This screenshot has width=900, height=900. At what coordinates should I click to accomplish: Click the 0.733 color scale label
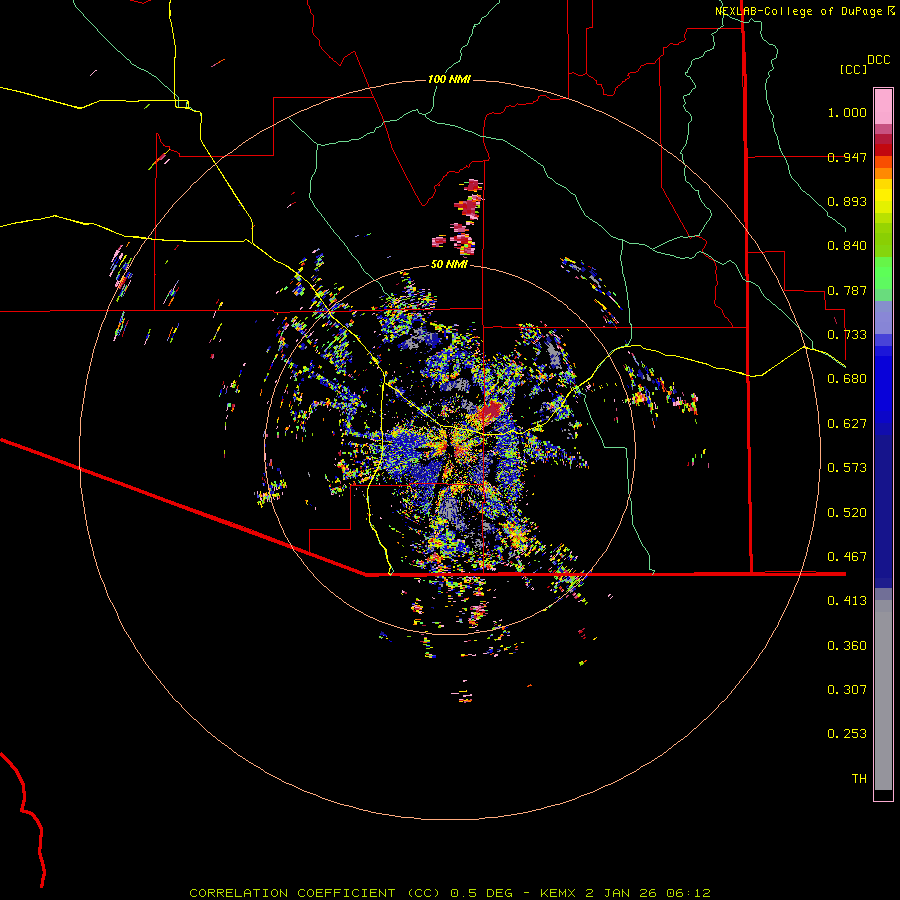coord(847,335)
